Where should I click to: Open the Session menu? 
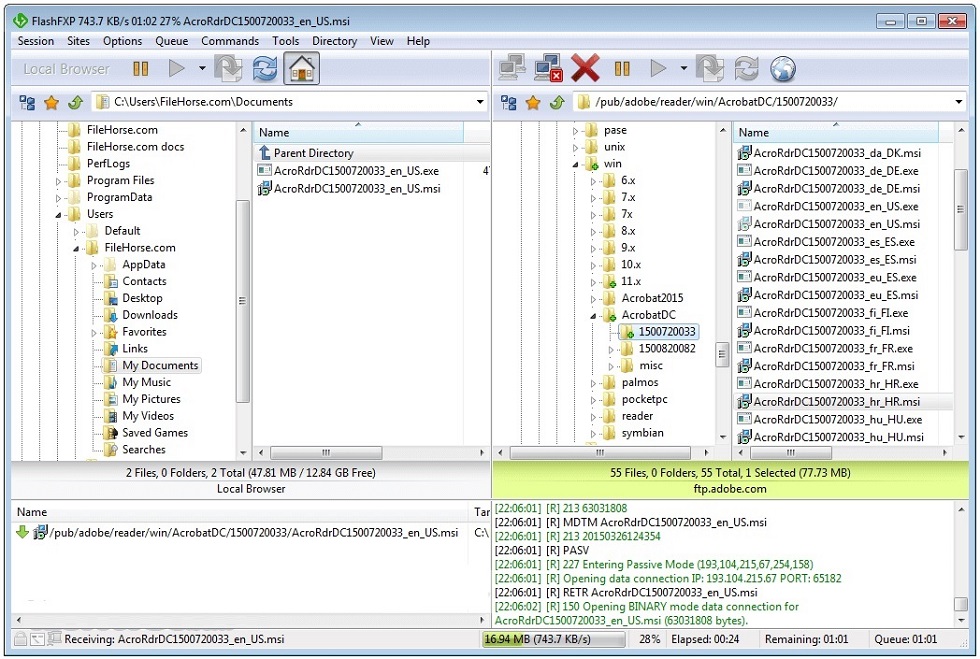(36, 41)
